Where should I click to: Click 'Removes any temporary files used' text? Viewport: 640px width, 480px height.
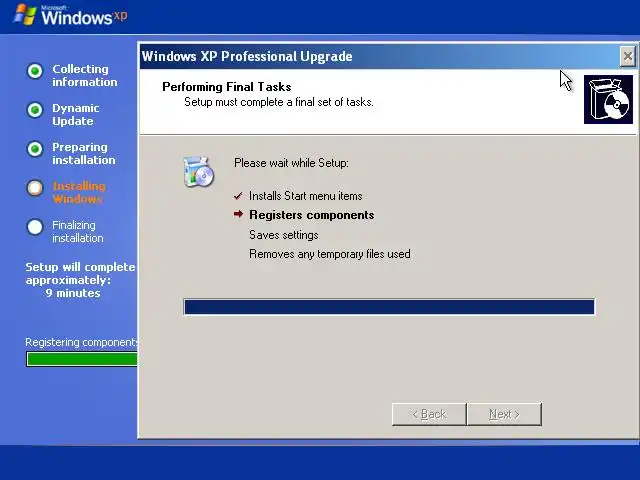pos(329,254)
